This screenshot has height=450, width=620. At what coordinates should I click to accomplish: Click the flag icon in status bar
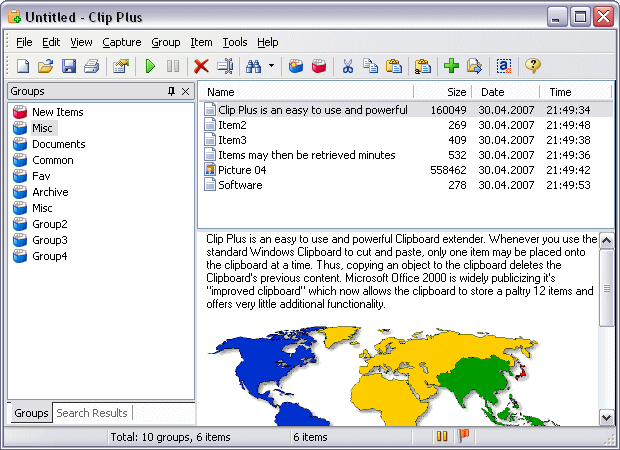[463, 436]
